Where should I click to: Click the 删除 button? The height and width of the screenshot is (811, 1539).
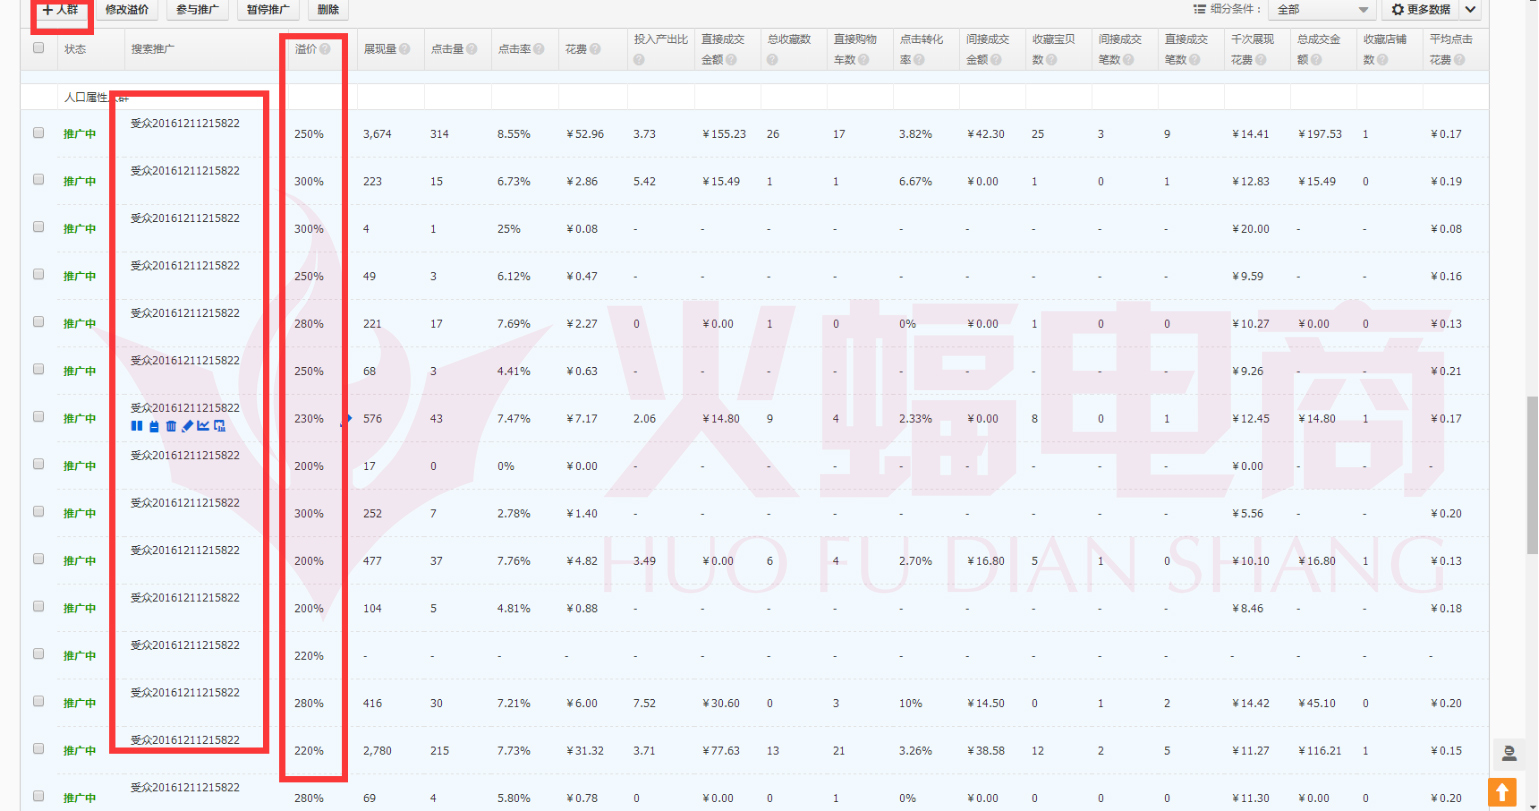point(327,10)
